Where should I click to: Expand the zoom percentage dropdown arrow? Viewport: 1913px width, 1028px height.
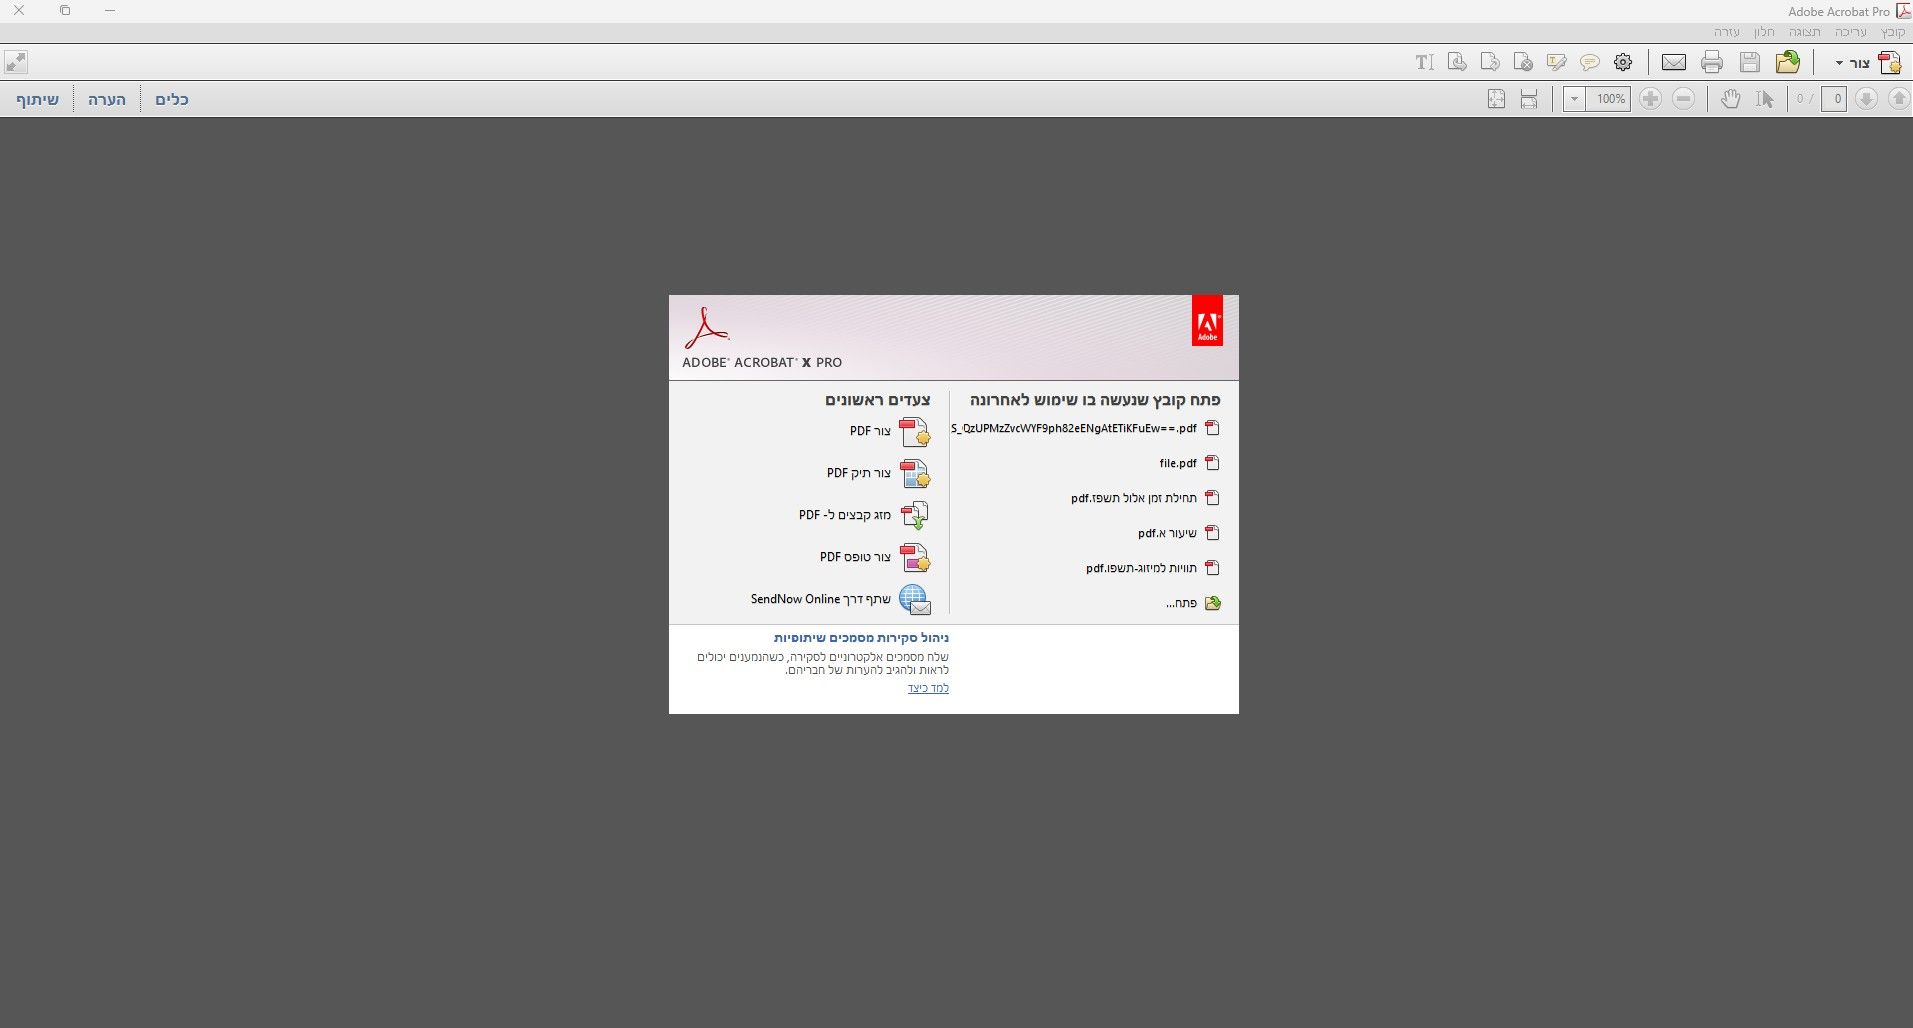[1574, 99]
